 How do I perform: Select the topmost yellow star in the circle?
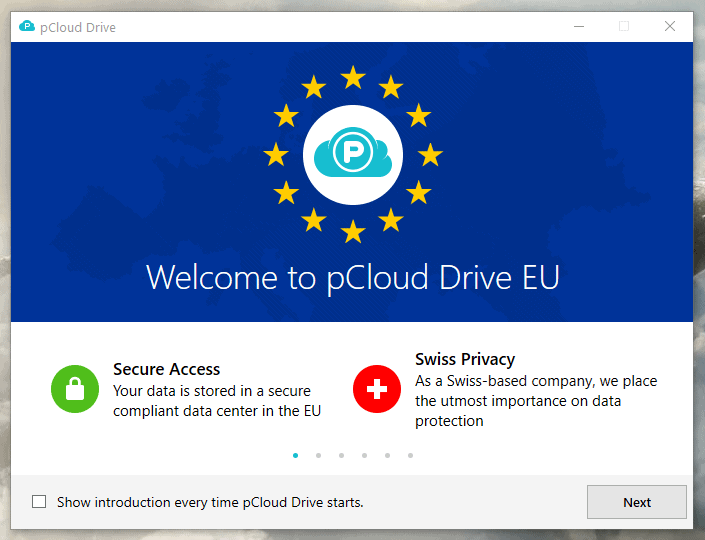pos(353,77)
